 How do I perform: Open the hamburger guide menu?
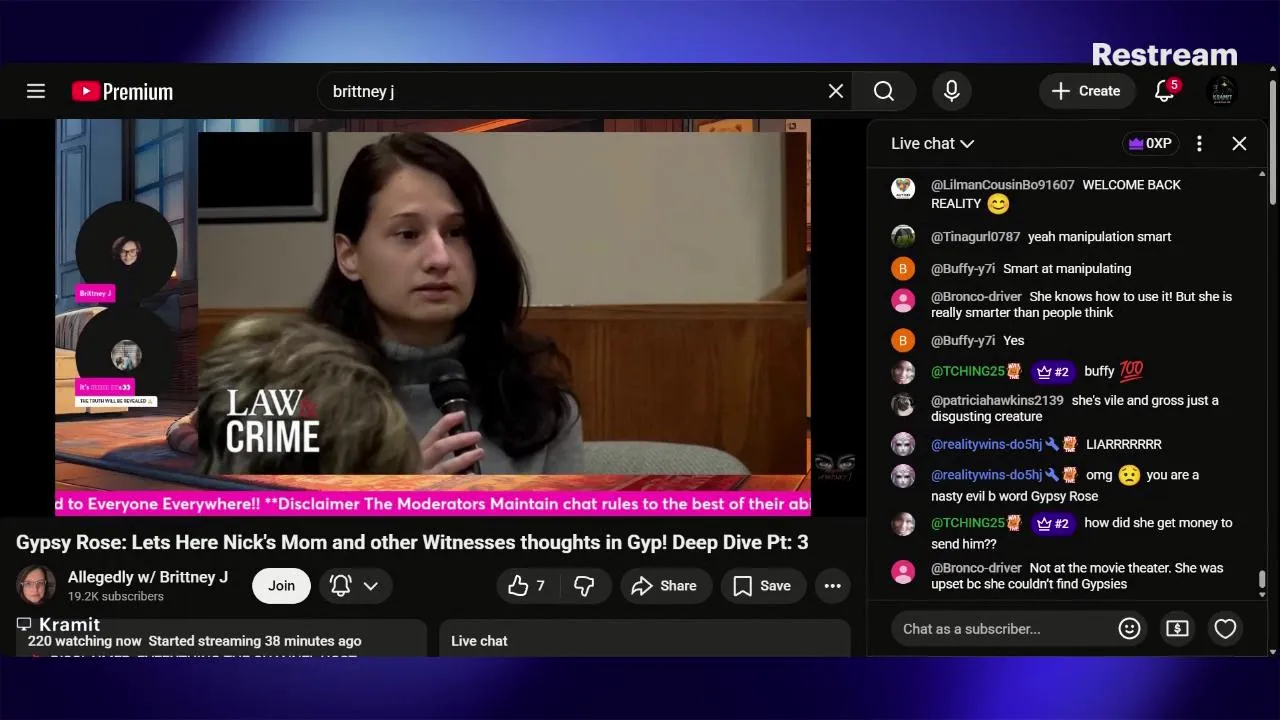pyautogui.click(x=36, y=91)
